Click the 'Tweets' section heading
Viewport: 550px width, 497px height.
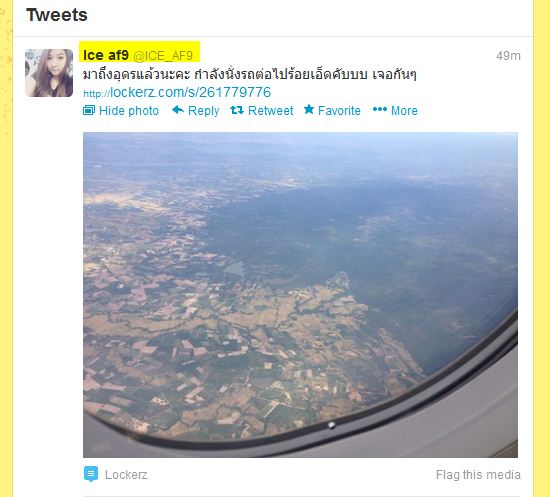pos(57,15)
